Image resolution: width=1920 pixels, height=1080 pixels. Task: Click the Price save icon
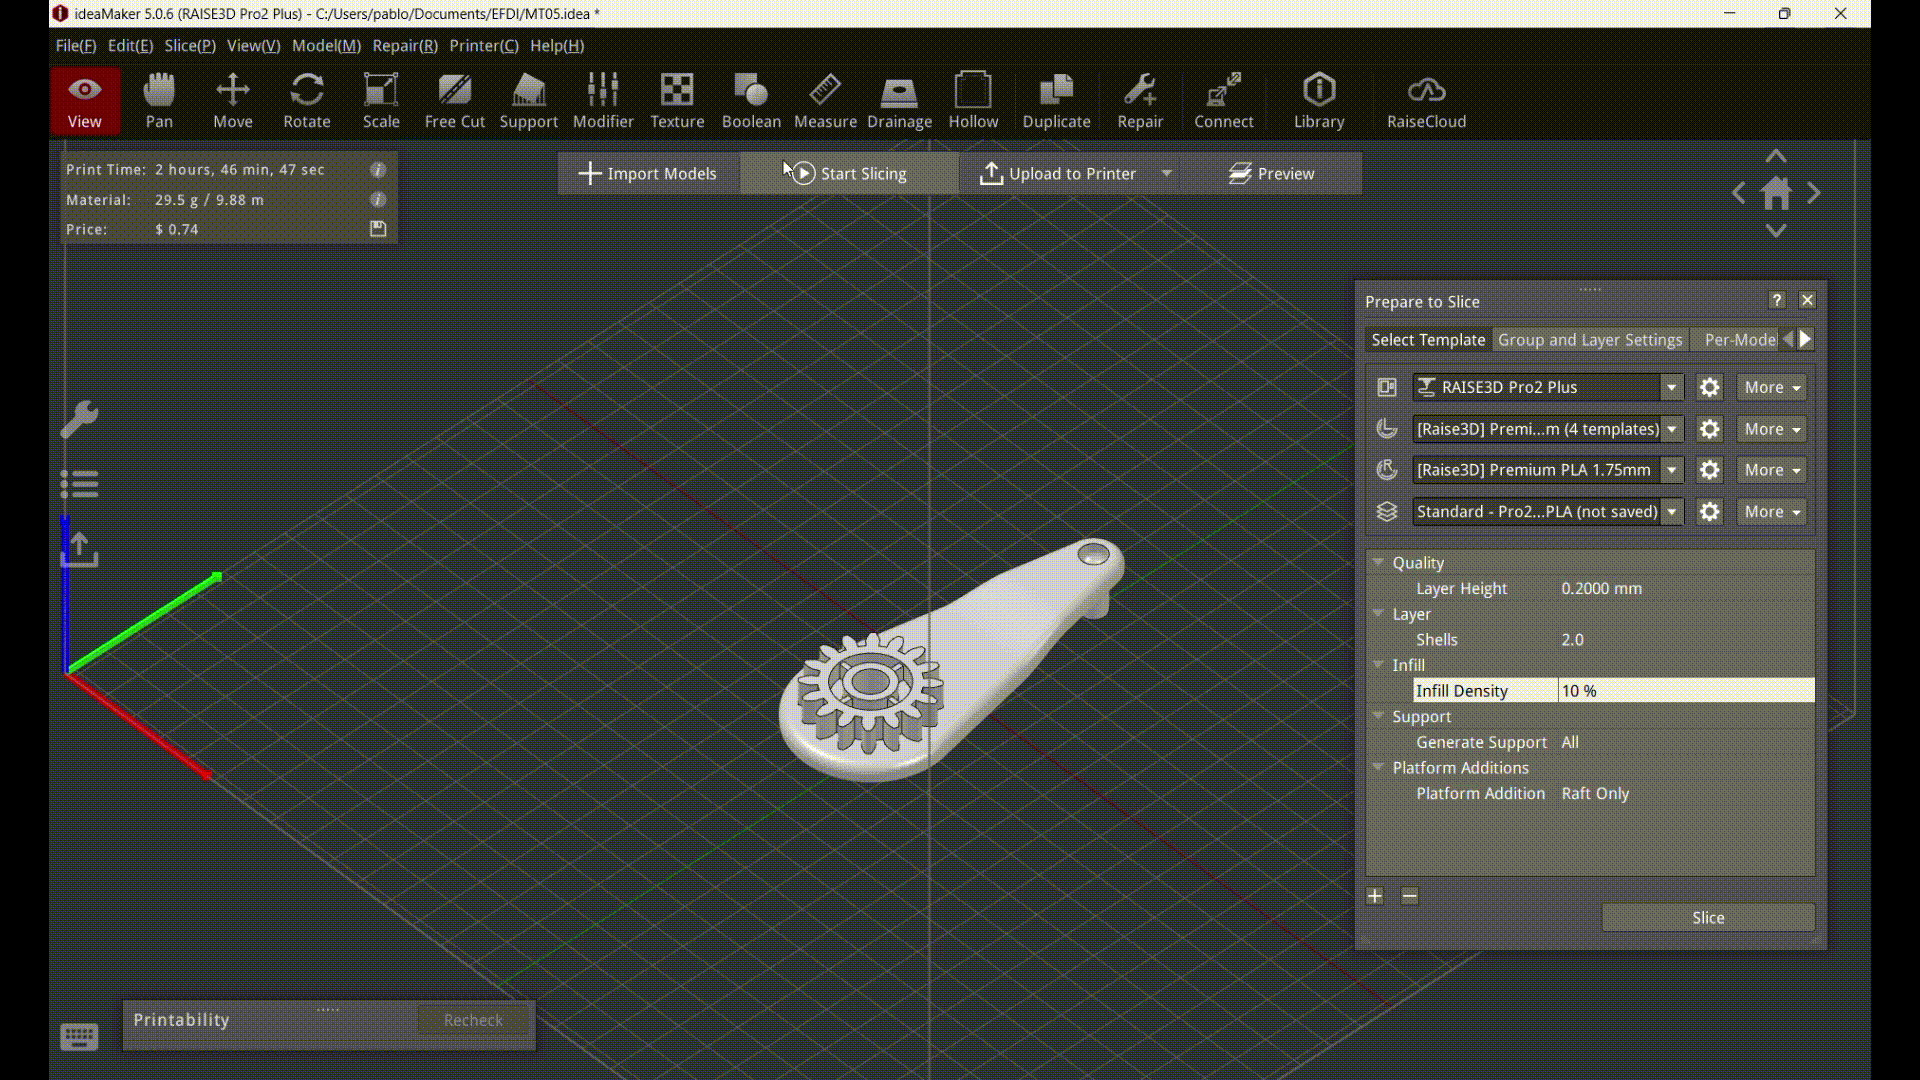pos(378,229)
